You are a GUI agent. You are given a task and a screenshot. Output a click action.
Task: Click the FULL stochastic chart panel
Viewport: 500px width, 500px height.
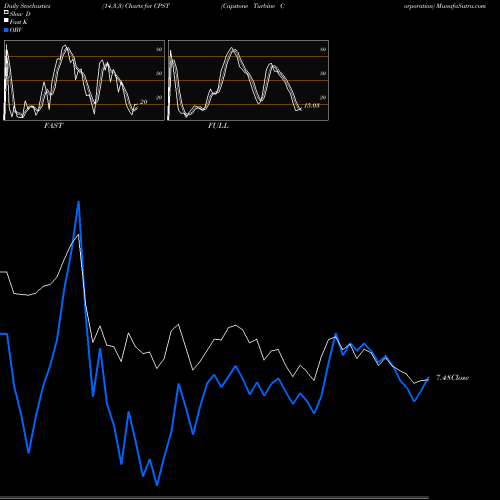click(248, 80)
